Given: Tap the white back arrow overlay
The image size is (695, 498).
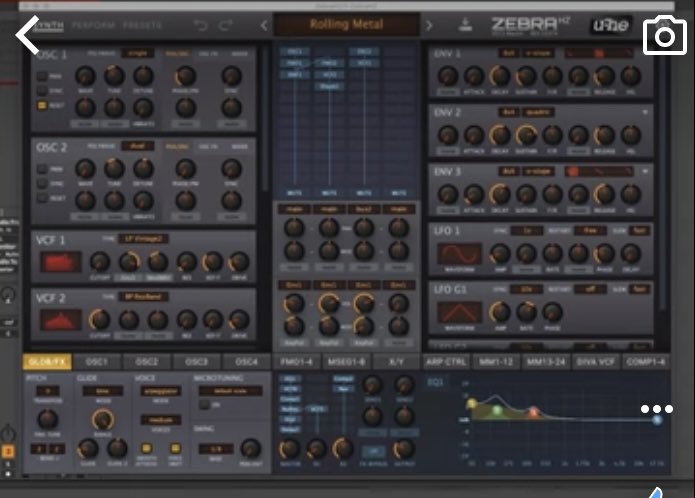Looking at the screenshot, I should (x=27, y=35).
